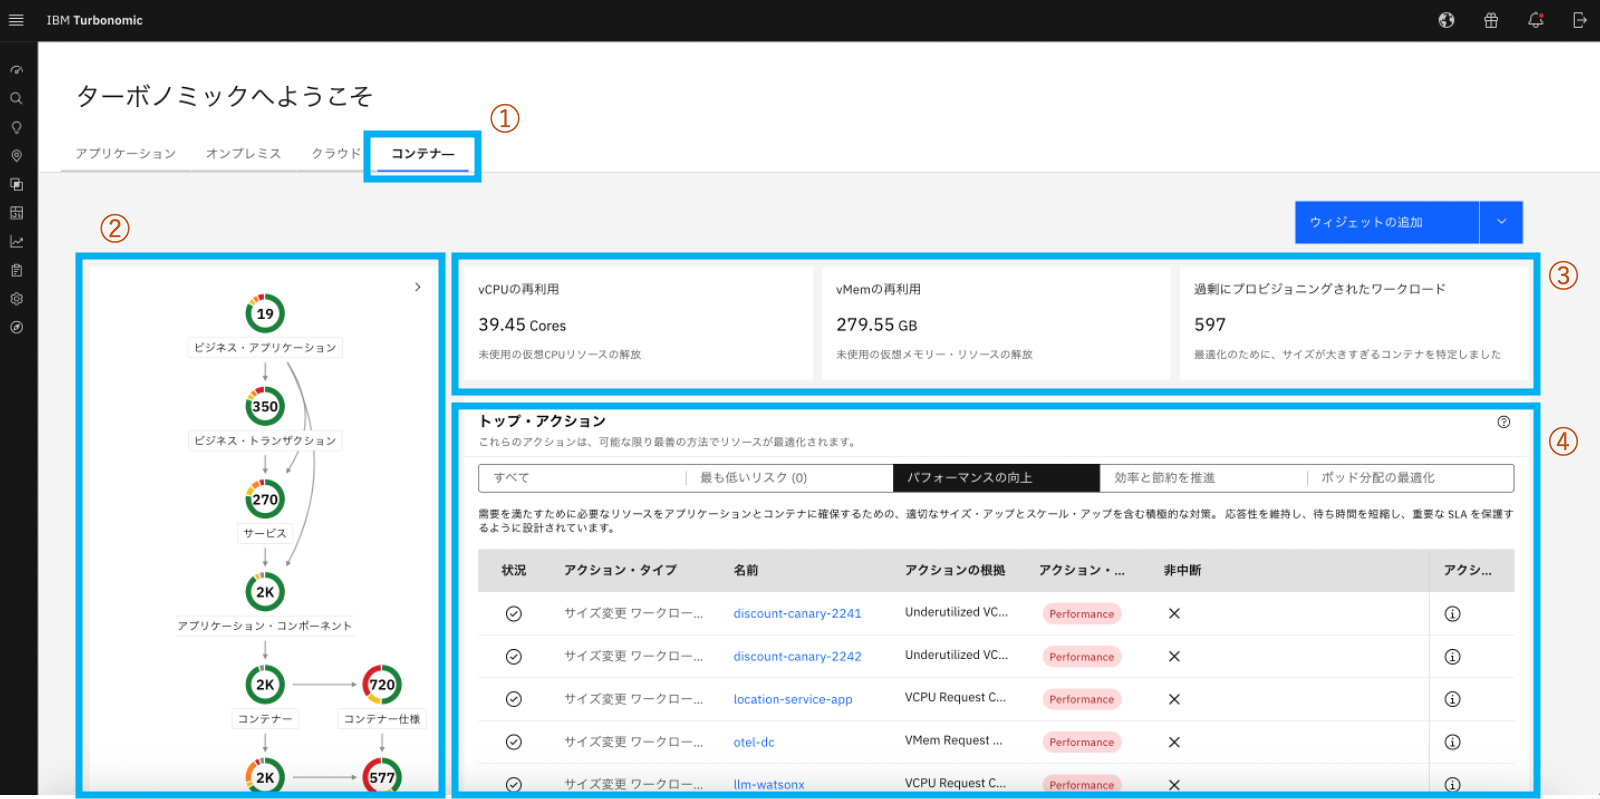
Task: Select the すべて action filter
Action: pos(580,478)
